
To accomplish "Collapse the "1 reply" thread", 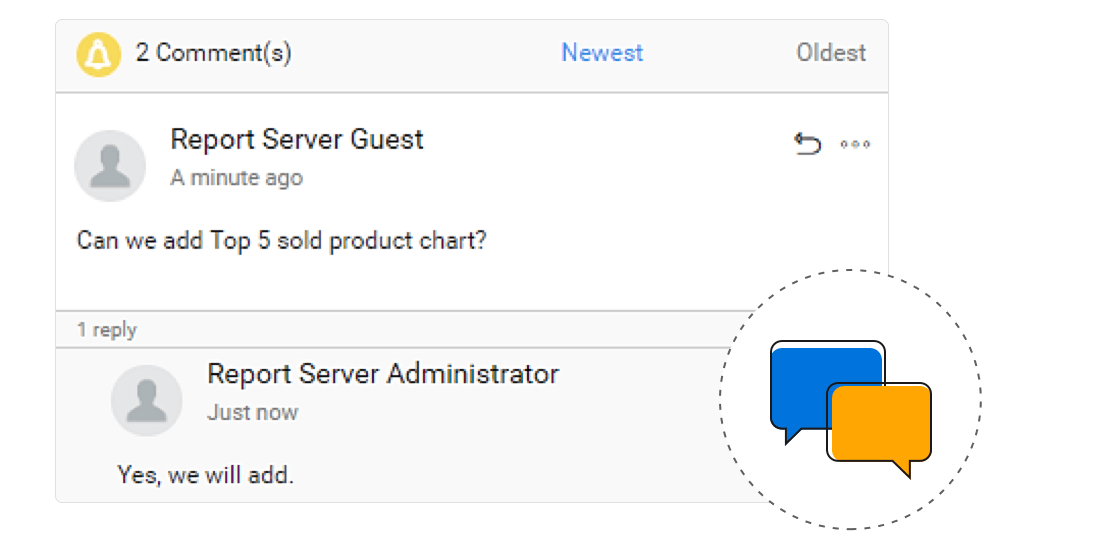I will [107, 330].
